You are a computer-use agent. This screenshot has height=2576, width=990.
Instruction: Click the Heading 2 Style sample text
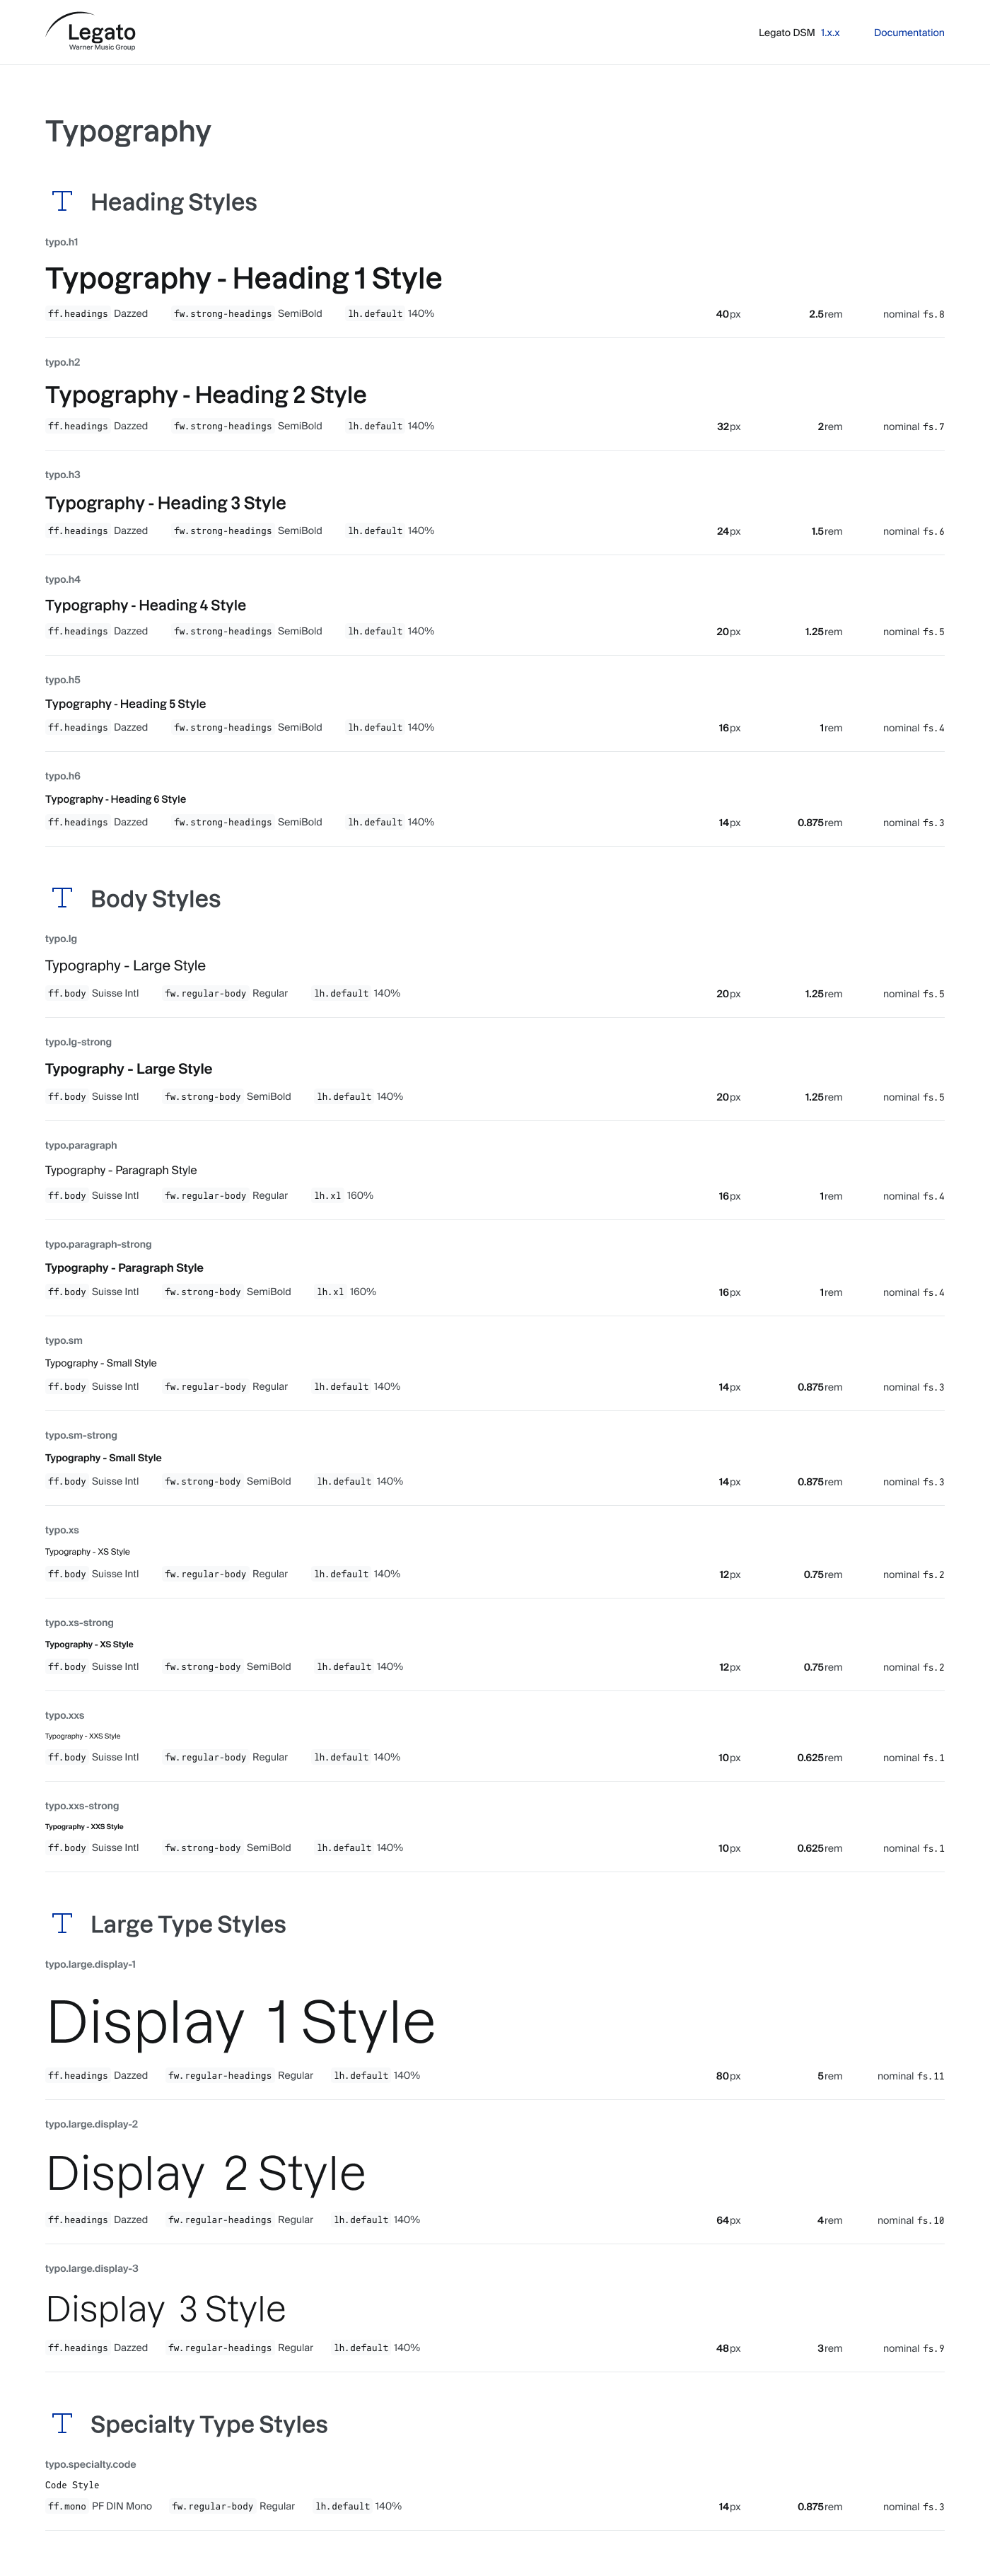(x=205, y=395)
